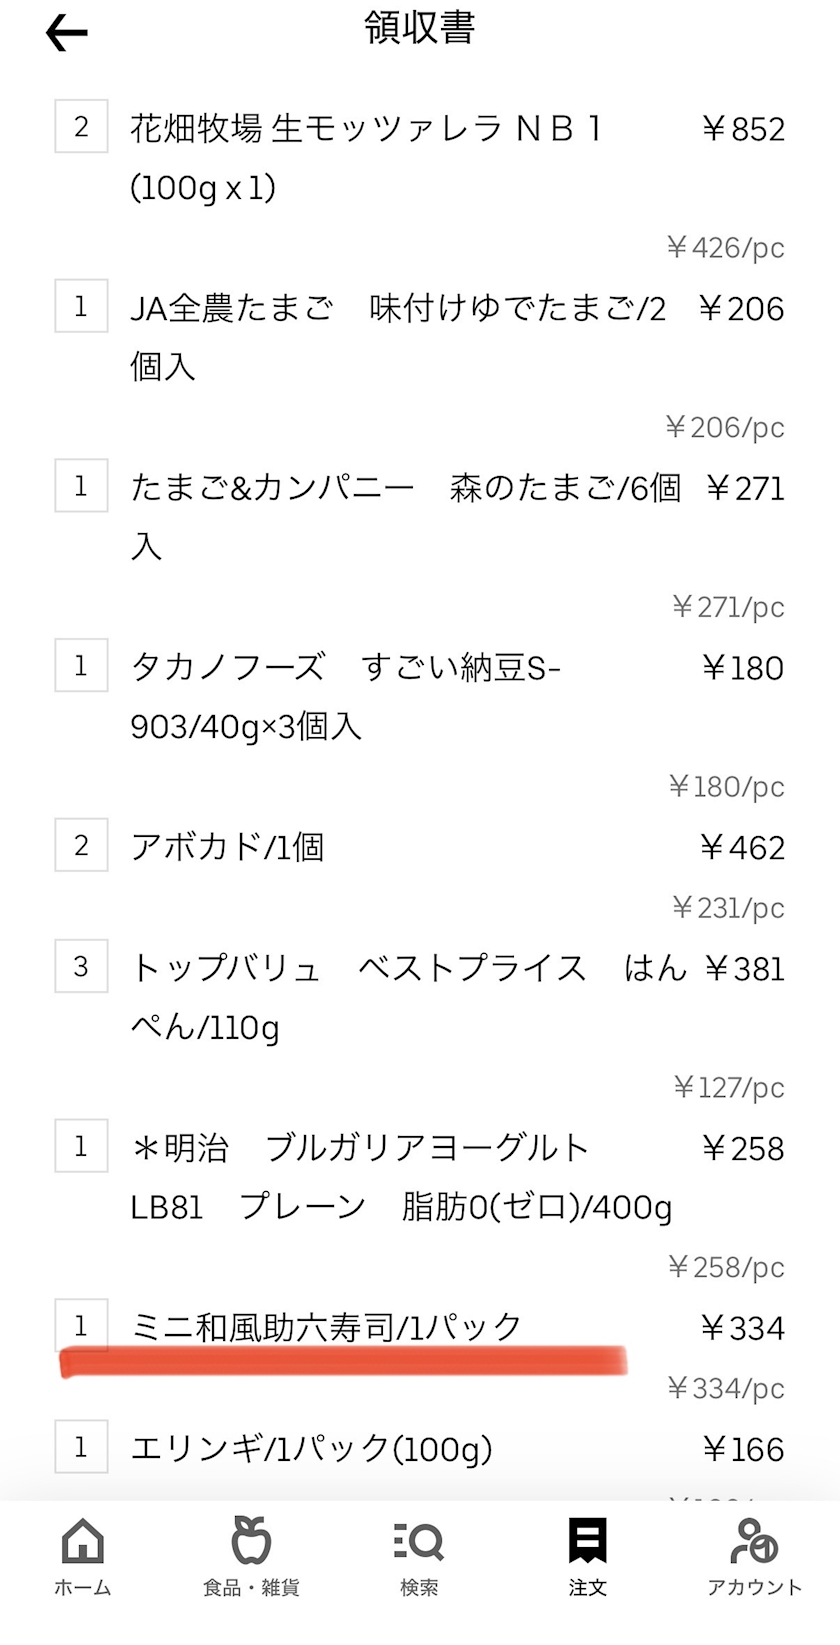Tap the back arrow icon

[x=67, y=33]
